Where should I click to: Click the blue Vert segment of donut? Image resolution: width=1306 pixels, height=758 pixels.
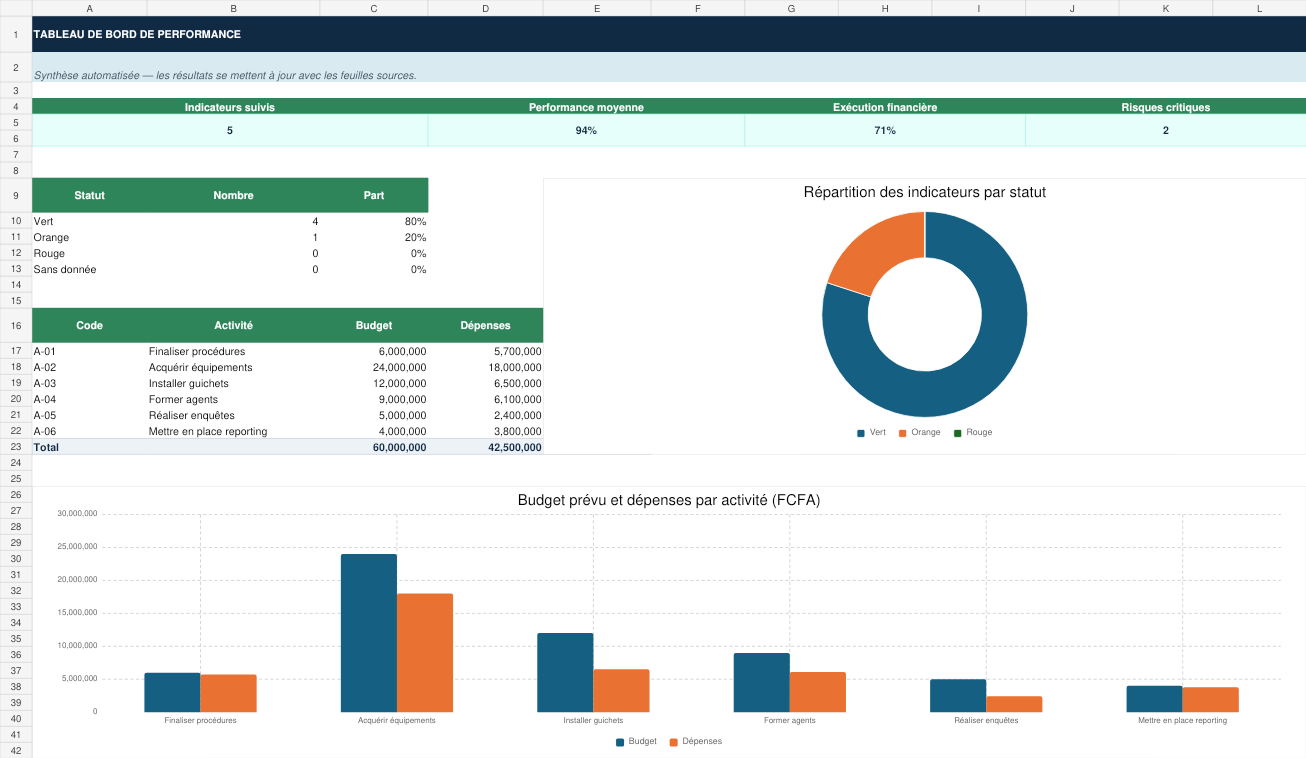(x=990, y=360)
